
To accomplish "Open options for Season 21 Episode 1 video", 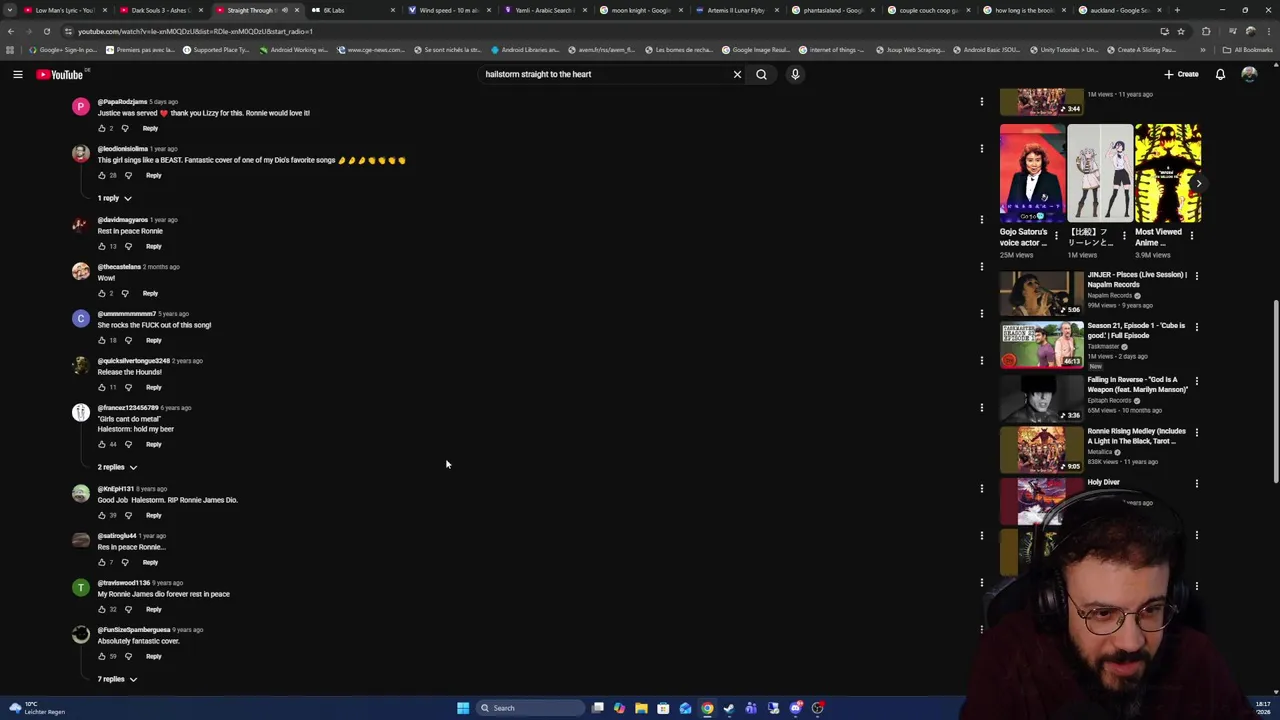I will tap(1196, 327).
